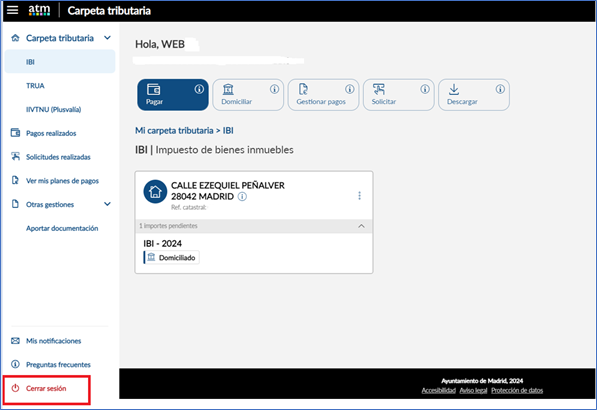Select IIVTNU (Plusvalía) in the sidebar
This screenshot has width=597, height=410.
coord(53,110)
